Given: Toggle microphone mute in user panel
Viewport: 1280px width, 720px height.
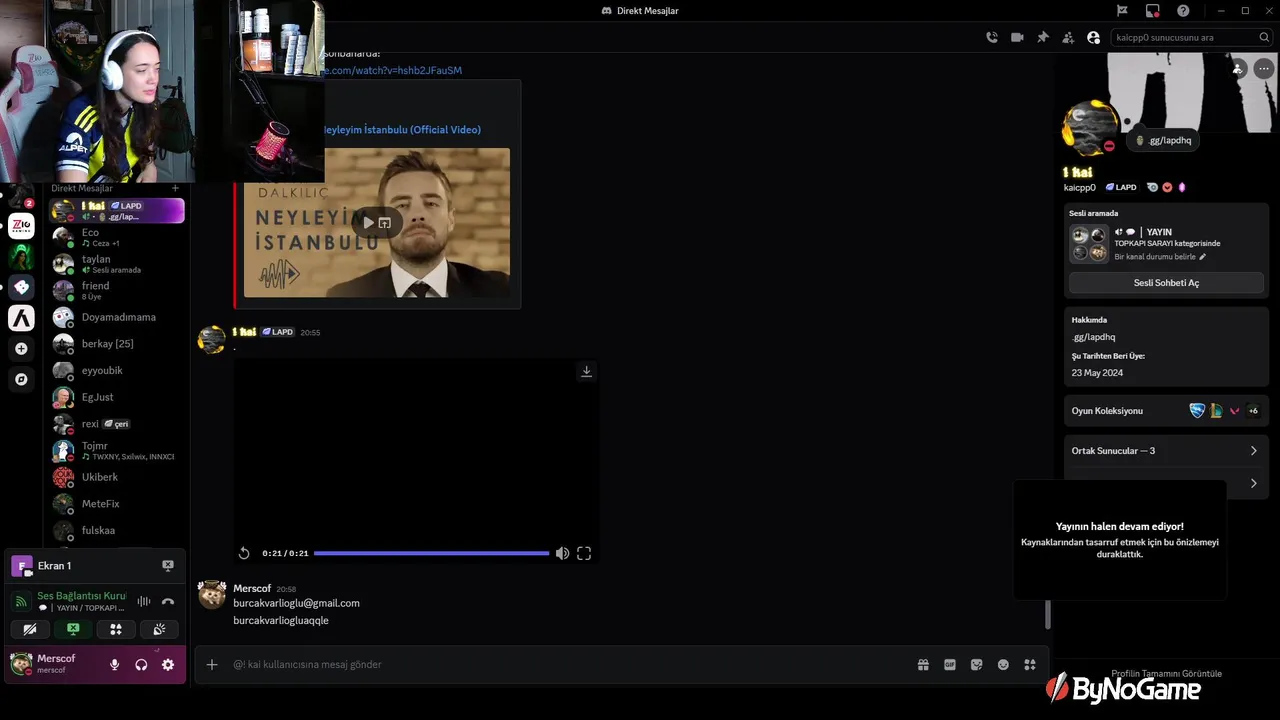Looking at the screenshot, I should coord(115,665).
